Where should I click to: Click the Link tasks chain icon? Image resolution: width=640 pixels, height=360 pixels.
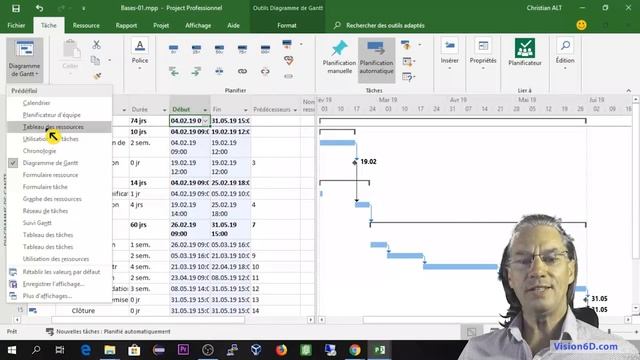point(242,71)
